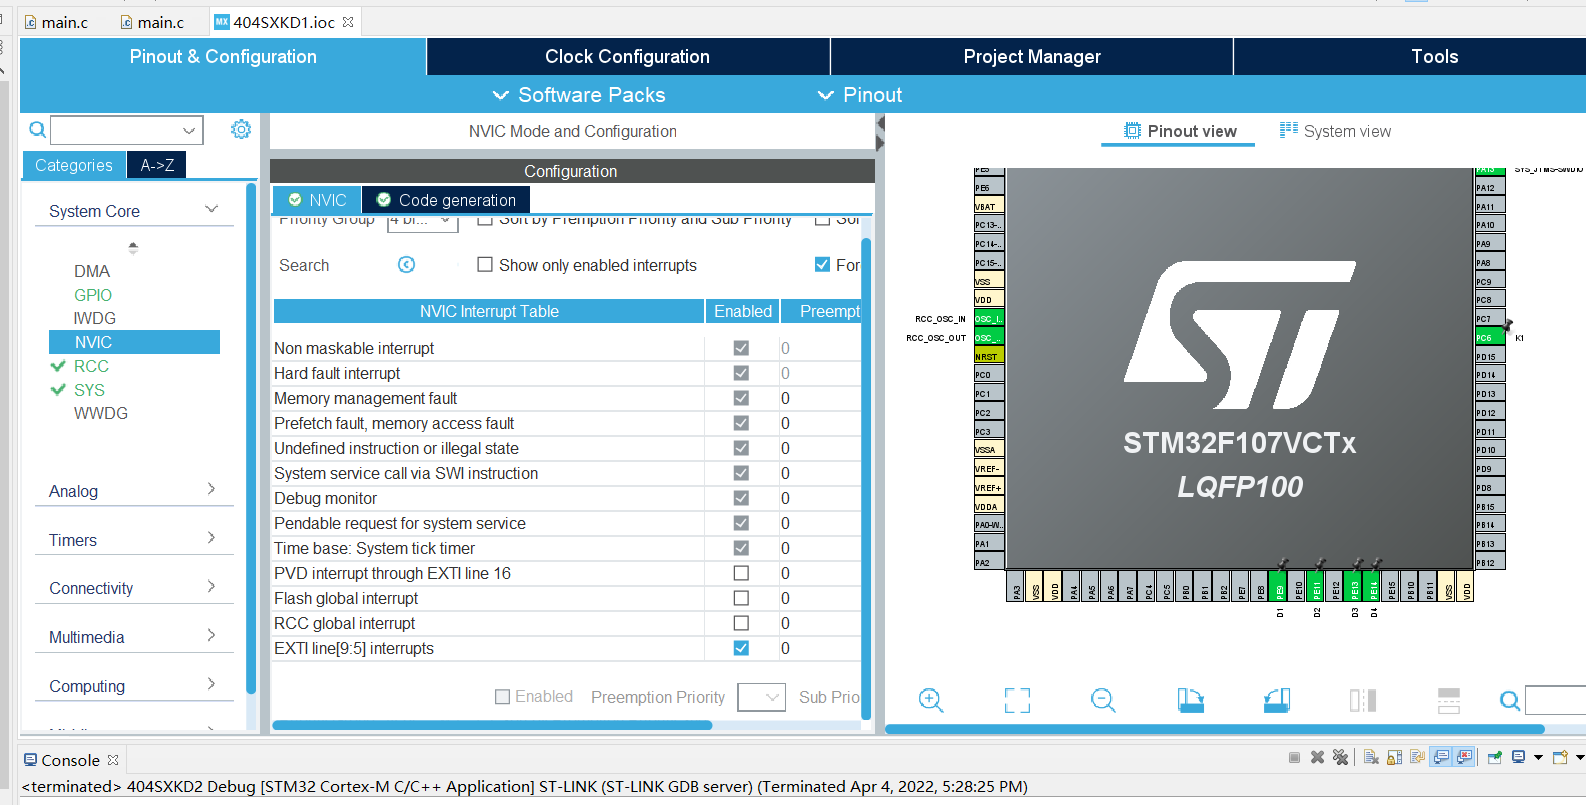This screenshot has width=1586, height=805.
Task: Rotate the chip view clockwise
Action: tap(1190, 700)
